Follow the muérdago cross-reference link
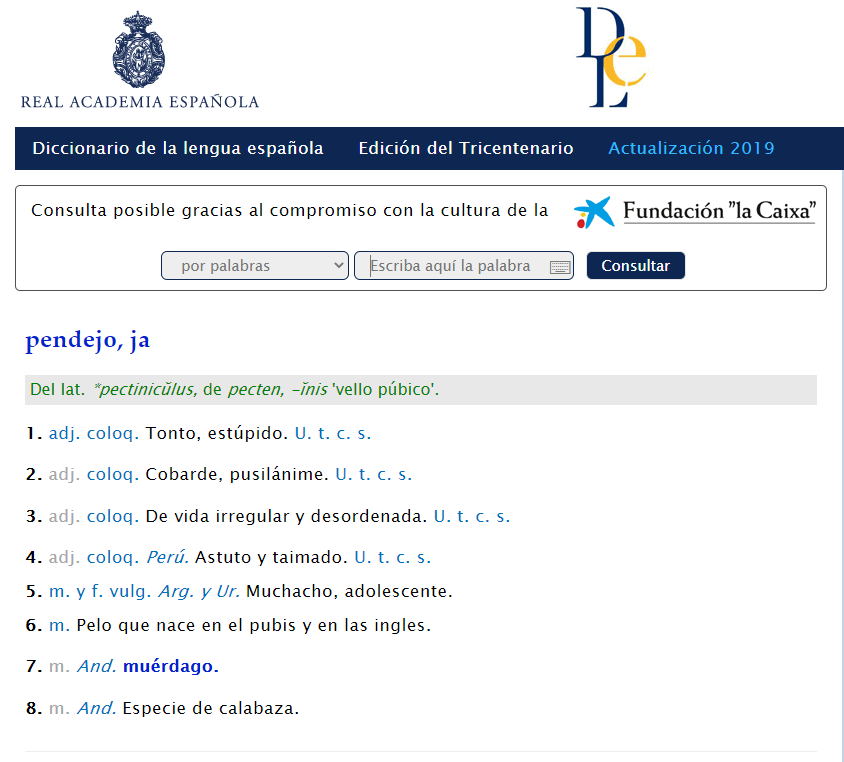This screenshot has height=762, width=844. tap(170, 666)
